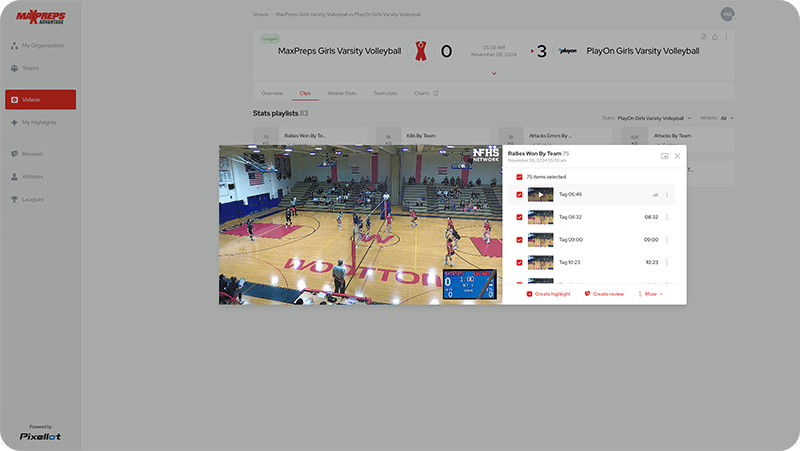Image resolution: width=800 pixels, height=451 pixels.
Task: Expand game details with red chevron
Action: 494,73
